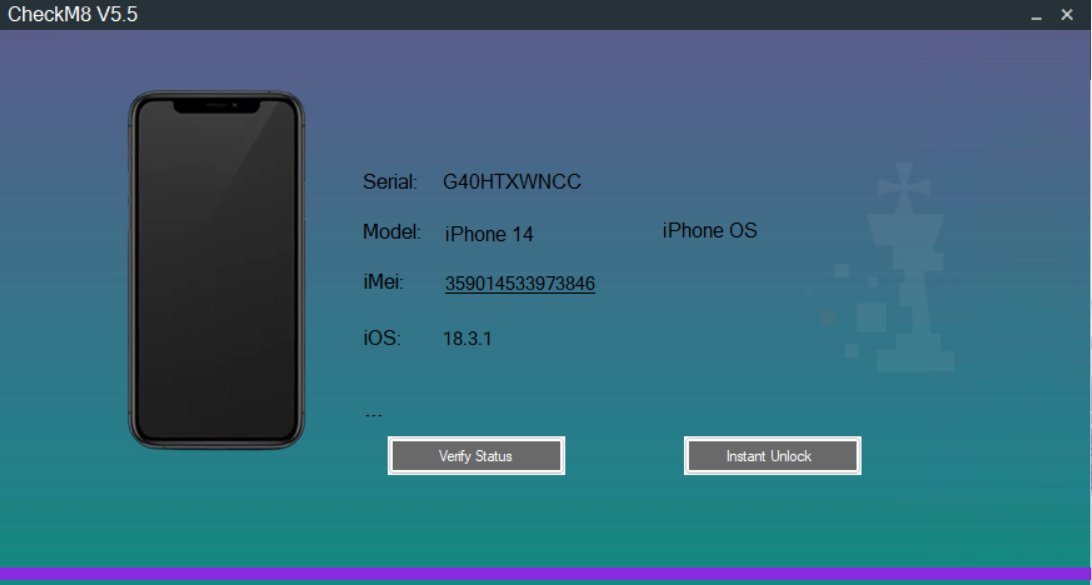The width and height of the screenshot is (1092, 585).
Task: Click the iMei: field label
Action: [383, 282]
